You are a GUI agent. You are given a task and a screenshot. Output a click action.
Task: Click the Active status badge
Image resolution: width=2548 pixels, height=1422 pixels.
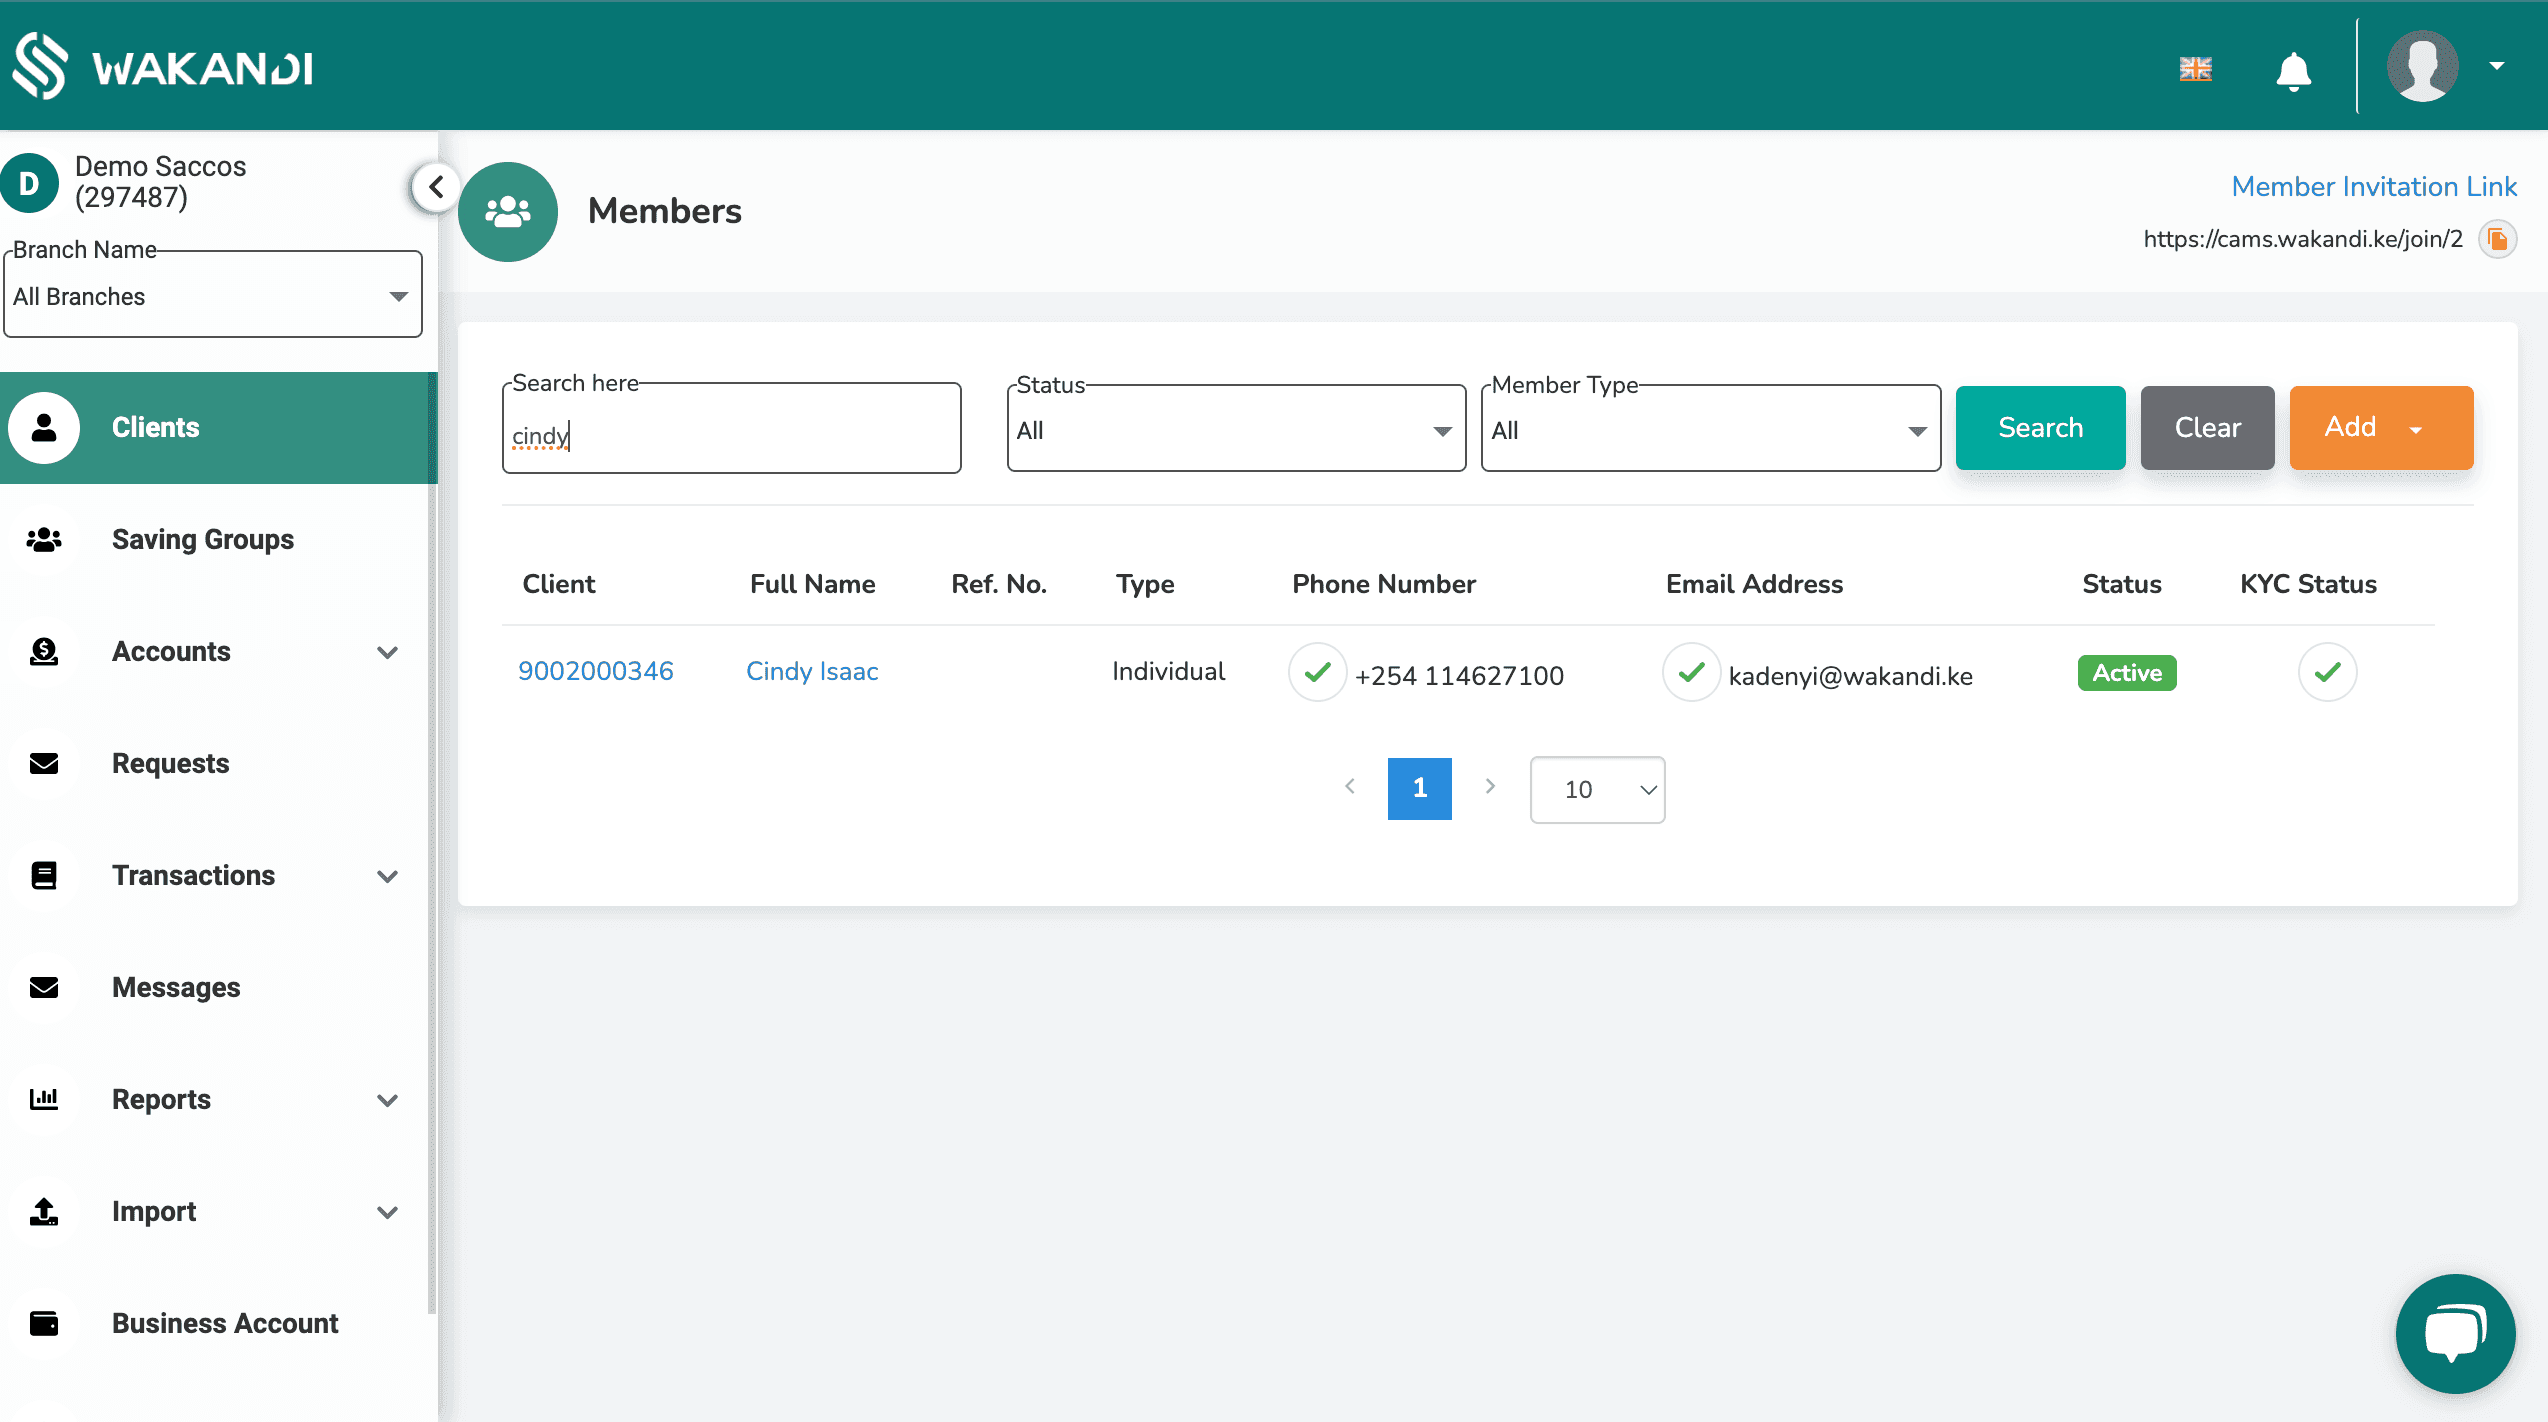(2127, 672)
